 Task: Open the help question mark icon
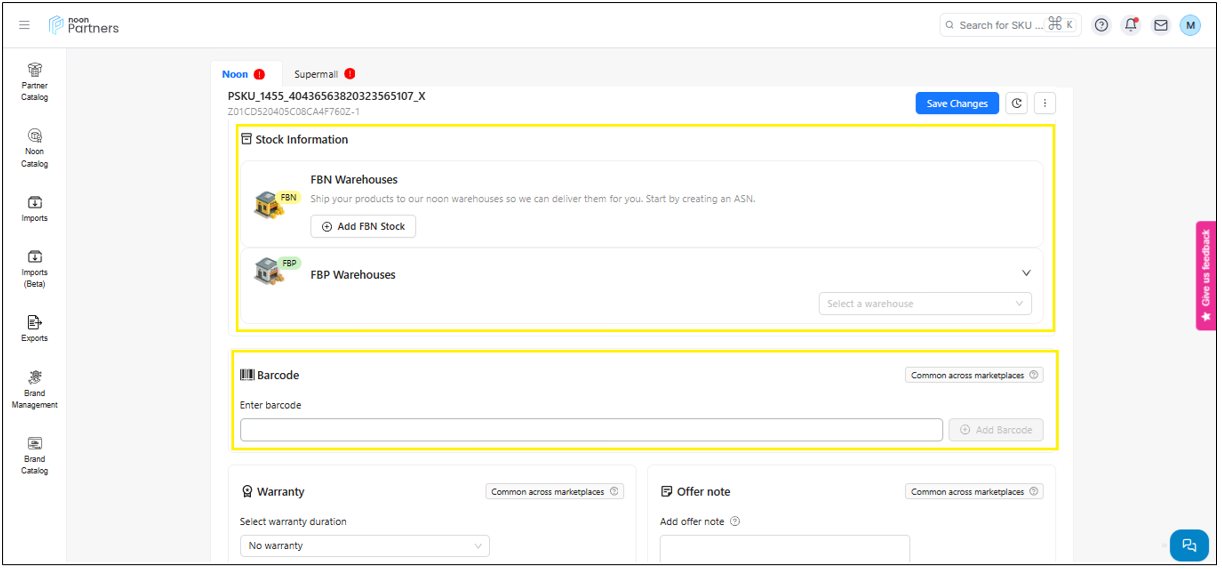pos(1101,25)
